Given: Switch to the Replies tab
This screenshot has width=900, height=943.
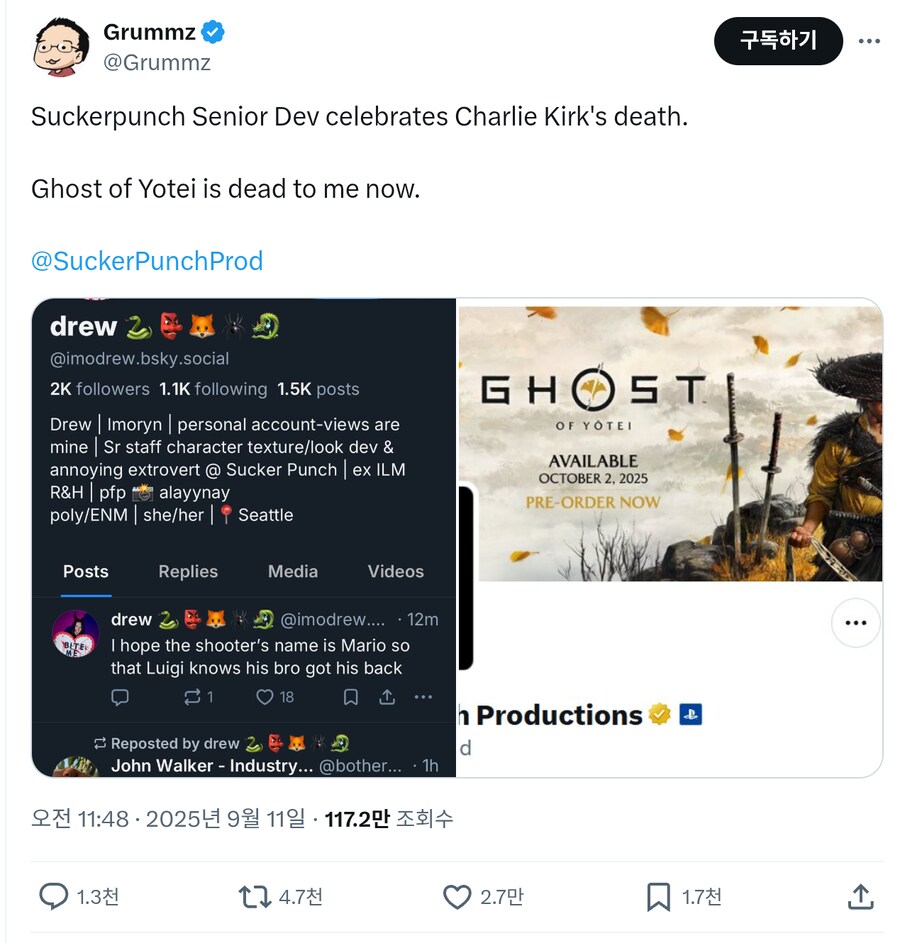Looking at the screenshot, I should (188, 571).
